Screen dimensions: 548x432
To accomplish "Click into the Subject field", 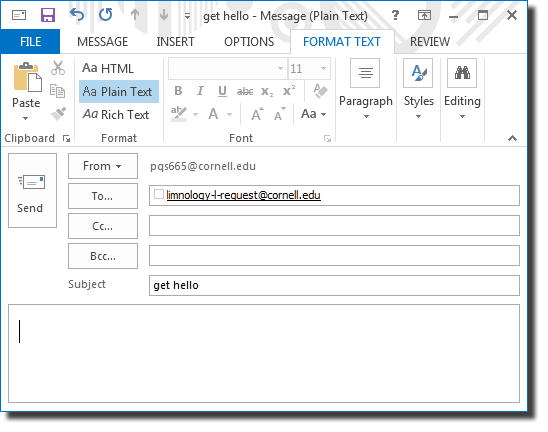I will tap(334, 286).
